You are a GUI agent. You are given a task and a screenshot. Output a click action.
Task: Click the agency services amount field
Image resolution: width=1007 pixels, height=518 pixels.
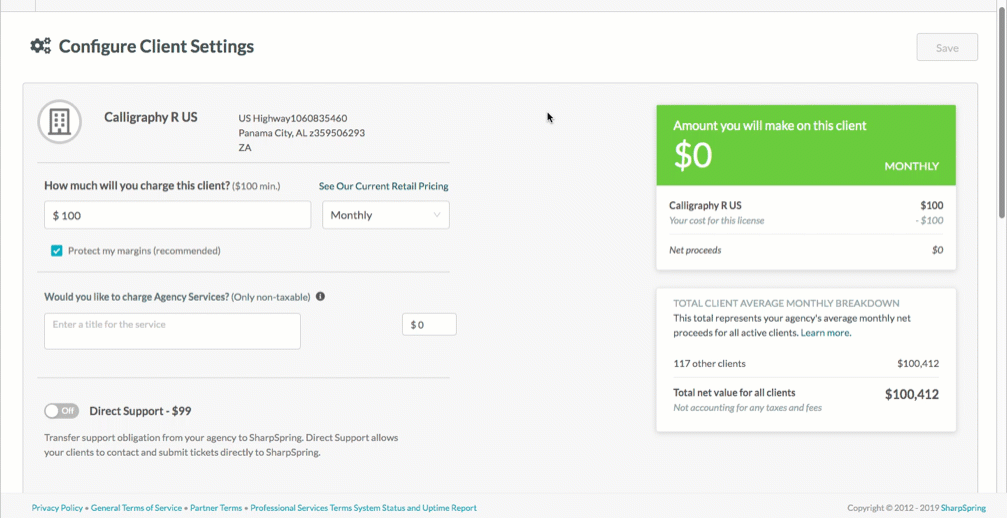(429, 324)
